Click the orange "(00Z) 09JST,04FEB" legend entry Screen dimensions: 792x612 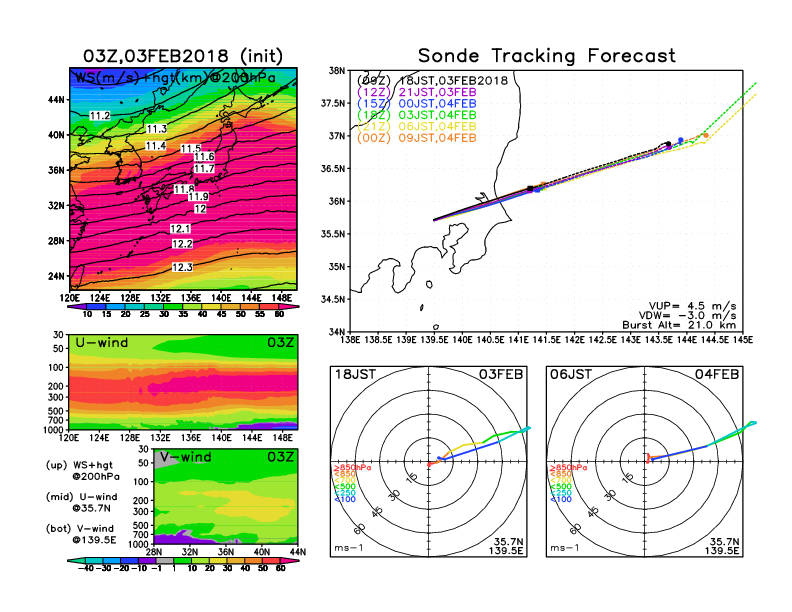click(x=417, y=138)
